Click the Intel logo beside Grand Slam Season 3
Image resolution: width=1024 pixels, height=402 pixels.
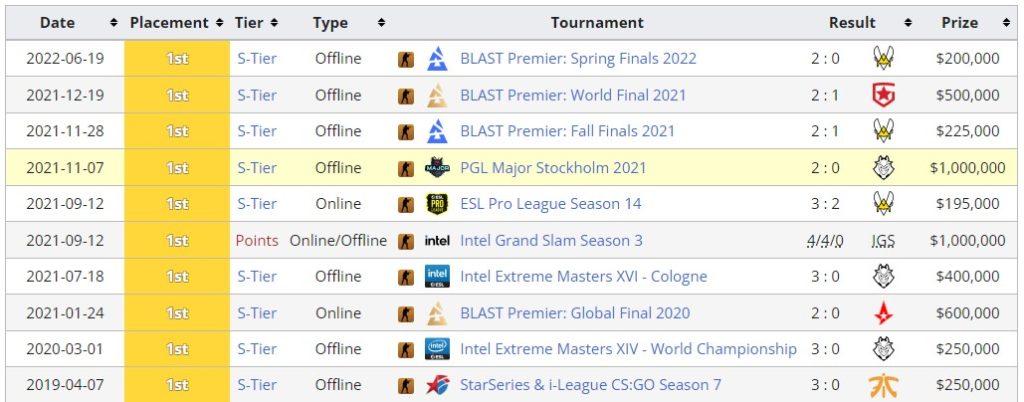[x=437, y=241]
